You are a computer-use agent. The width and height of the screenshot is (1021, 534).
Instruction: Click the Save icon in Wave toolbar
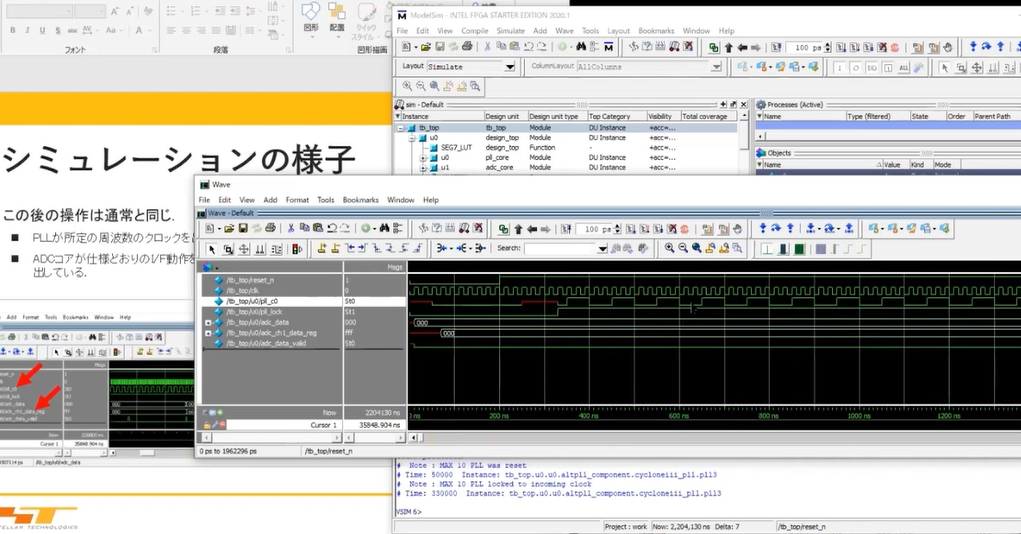click(x=242, y=228)
